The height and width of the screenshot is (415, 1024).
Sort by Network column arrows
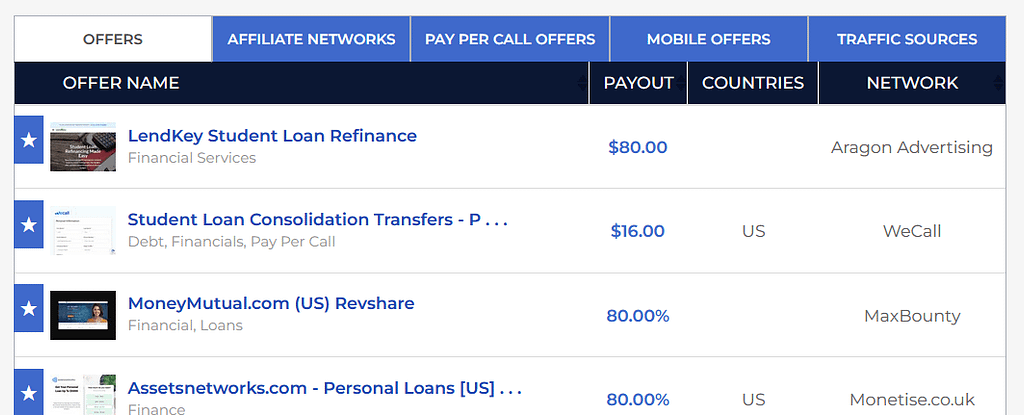(998, 83)
